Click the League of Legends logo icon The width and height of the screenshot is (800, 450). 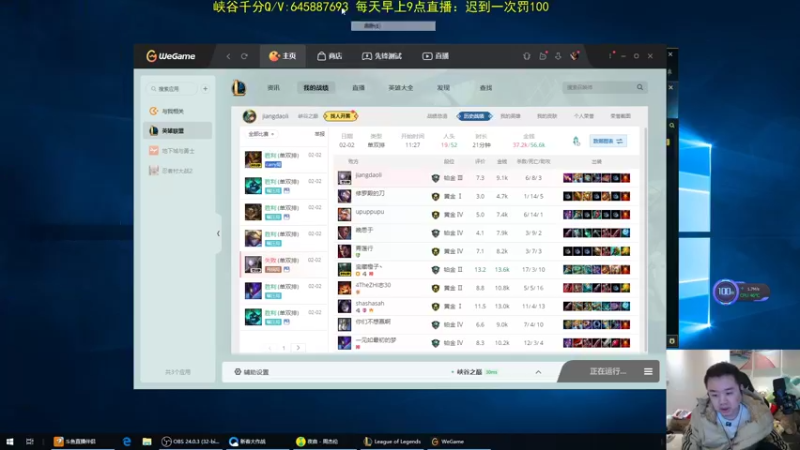pos(239,88)
